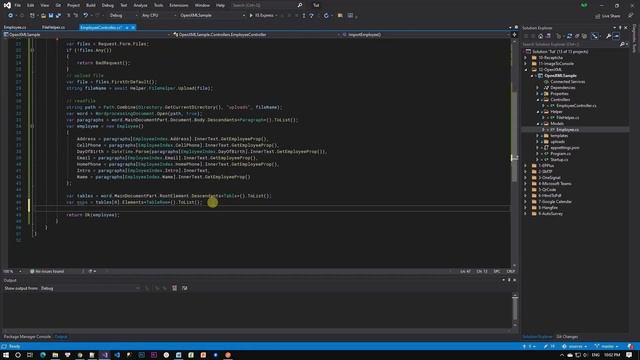Screen dimensions: 640x360
Task: Click the Open File toolbar icon
Action: pyautogui.click(x=43, y=16)
